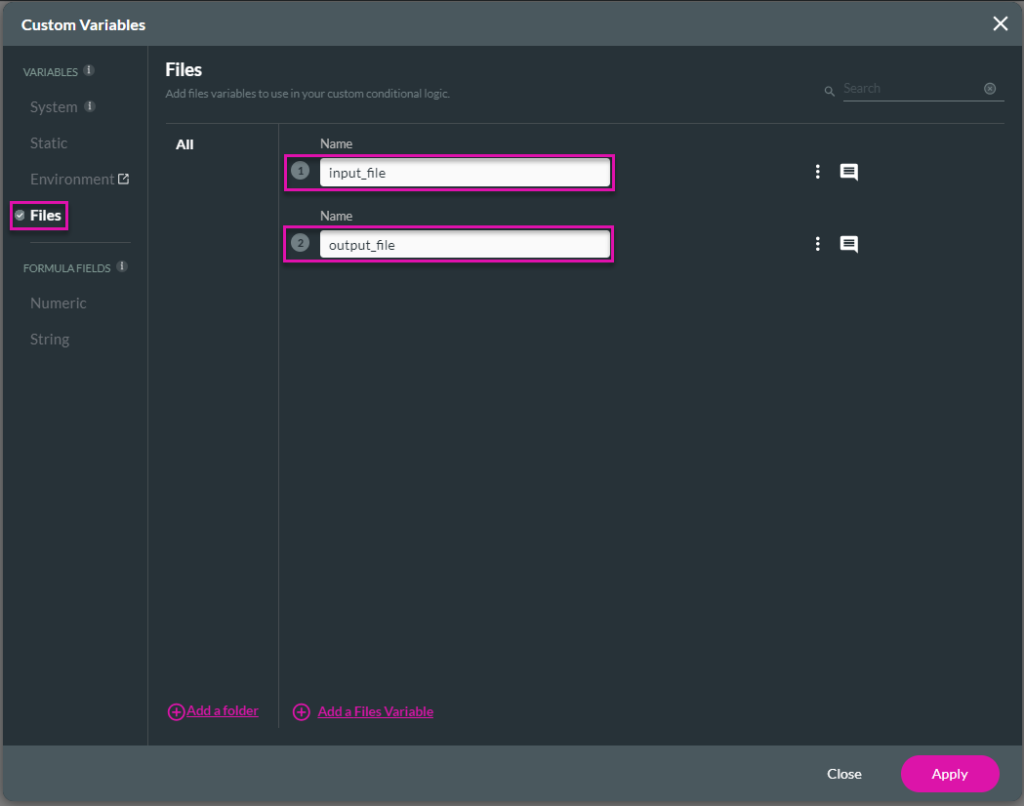
Task: Click the external link icon beside Environment
Action: coord(124,179)
